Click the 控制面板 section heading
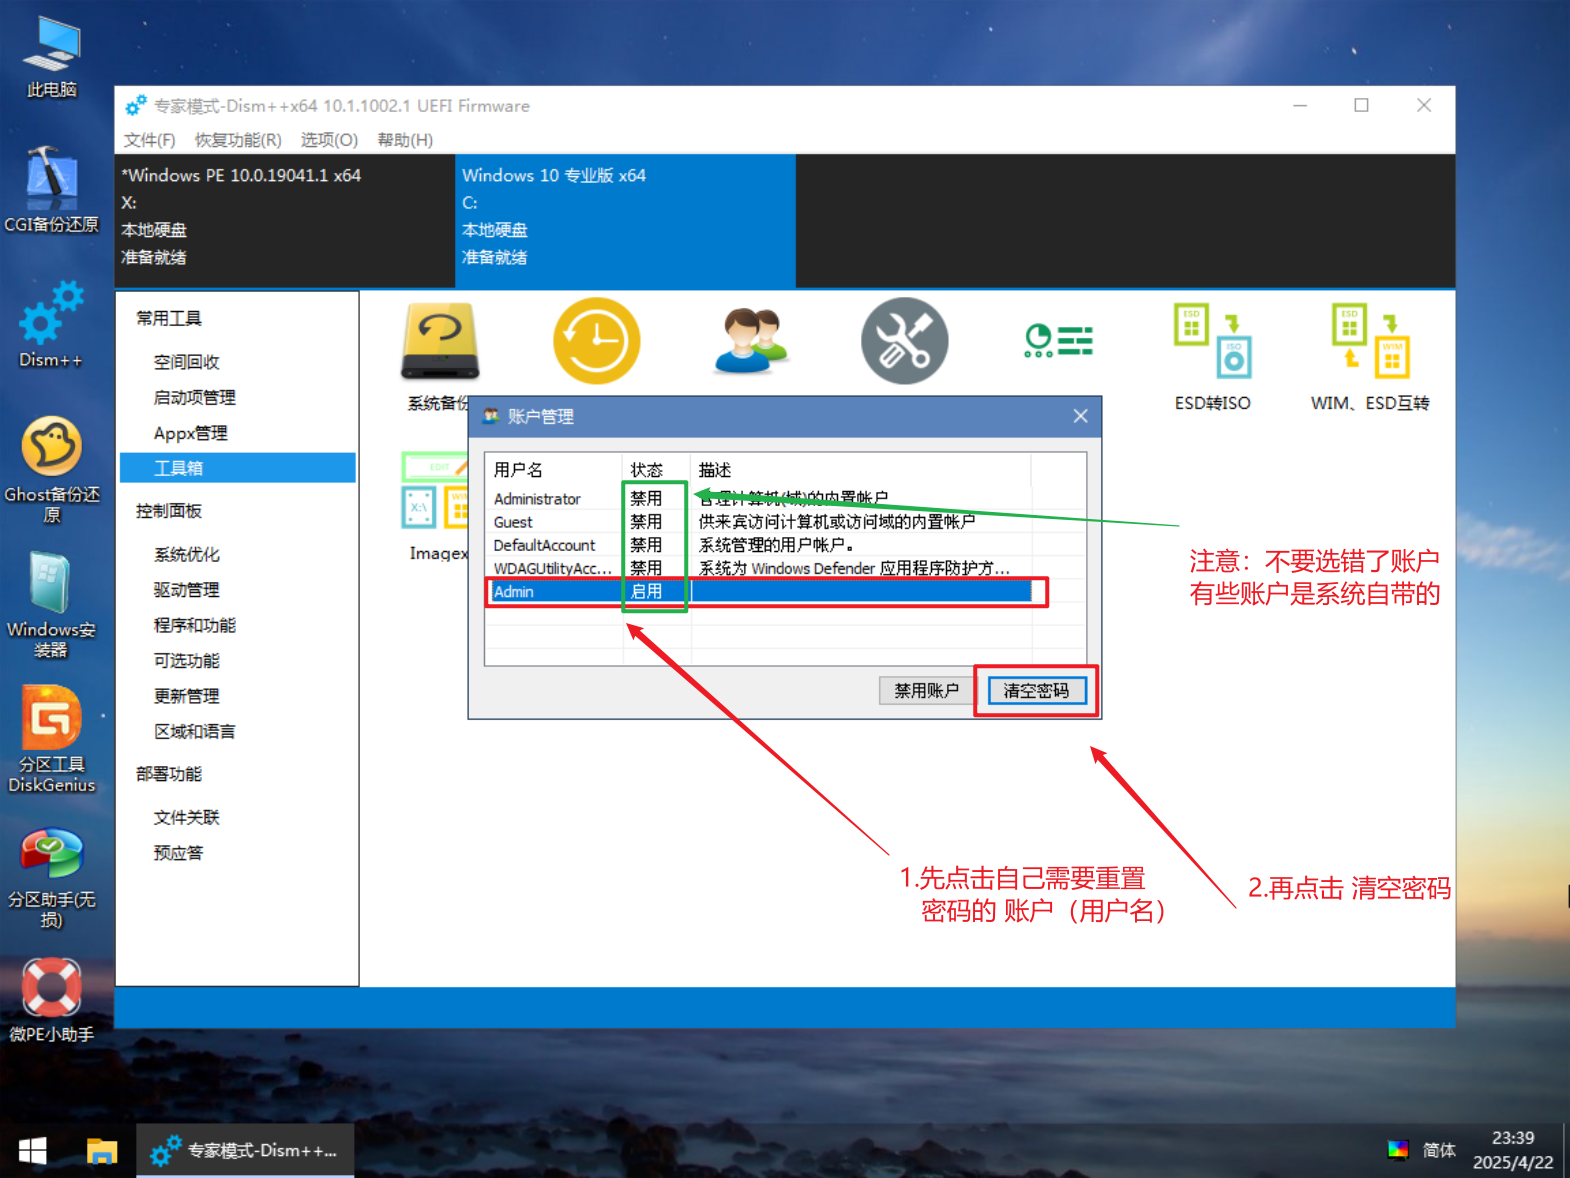 (169, 511)
